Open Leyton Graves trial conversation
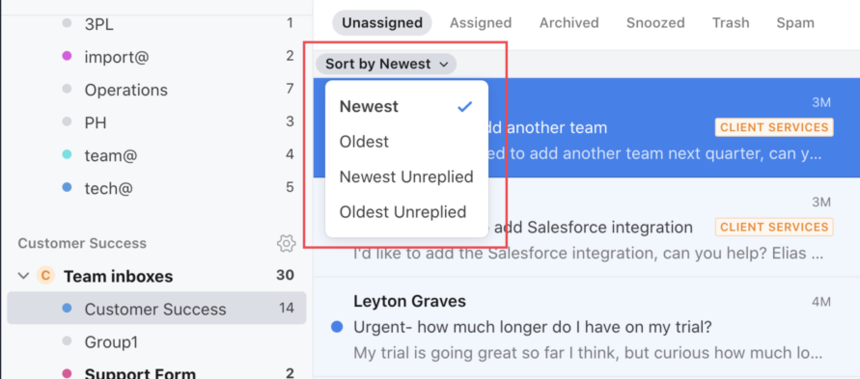 [x=586, y=327]
